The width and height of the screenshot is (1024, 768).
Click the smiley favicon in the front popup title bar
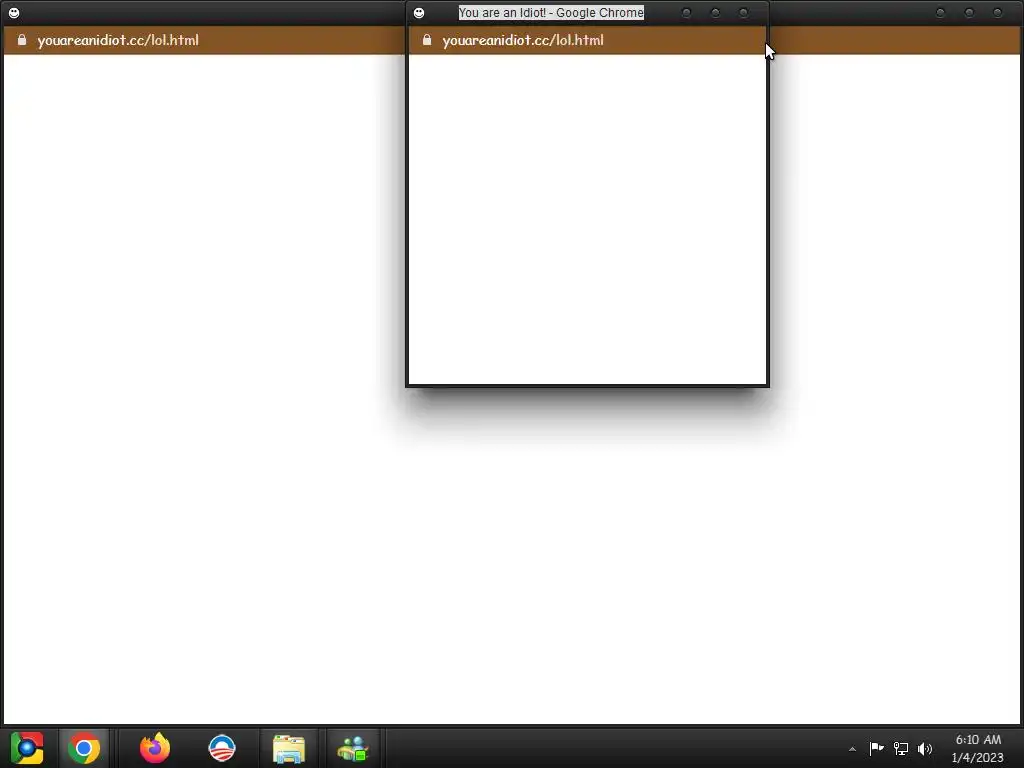[419, 12]
